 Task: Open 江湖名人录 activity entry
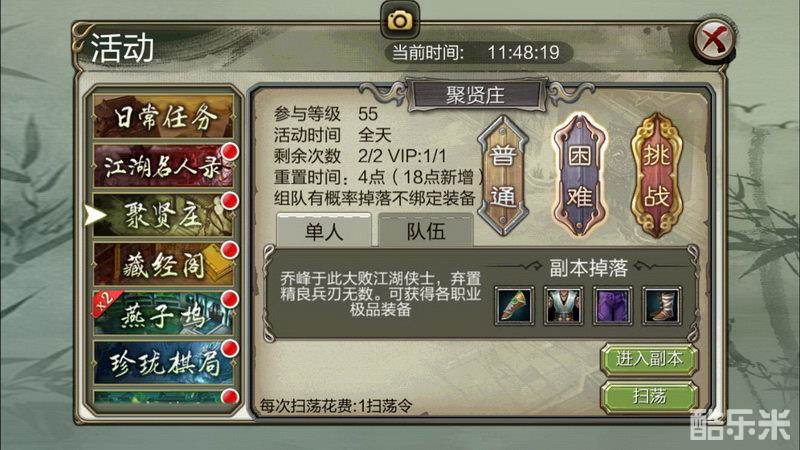click(163, 166)
